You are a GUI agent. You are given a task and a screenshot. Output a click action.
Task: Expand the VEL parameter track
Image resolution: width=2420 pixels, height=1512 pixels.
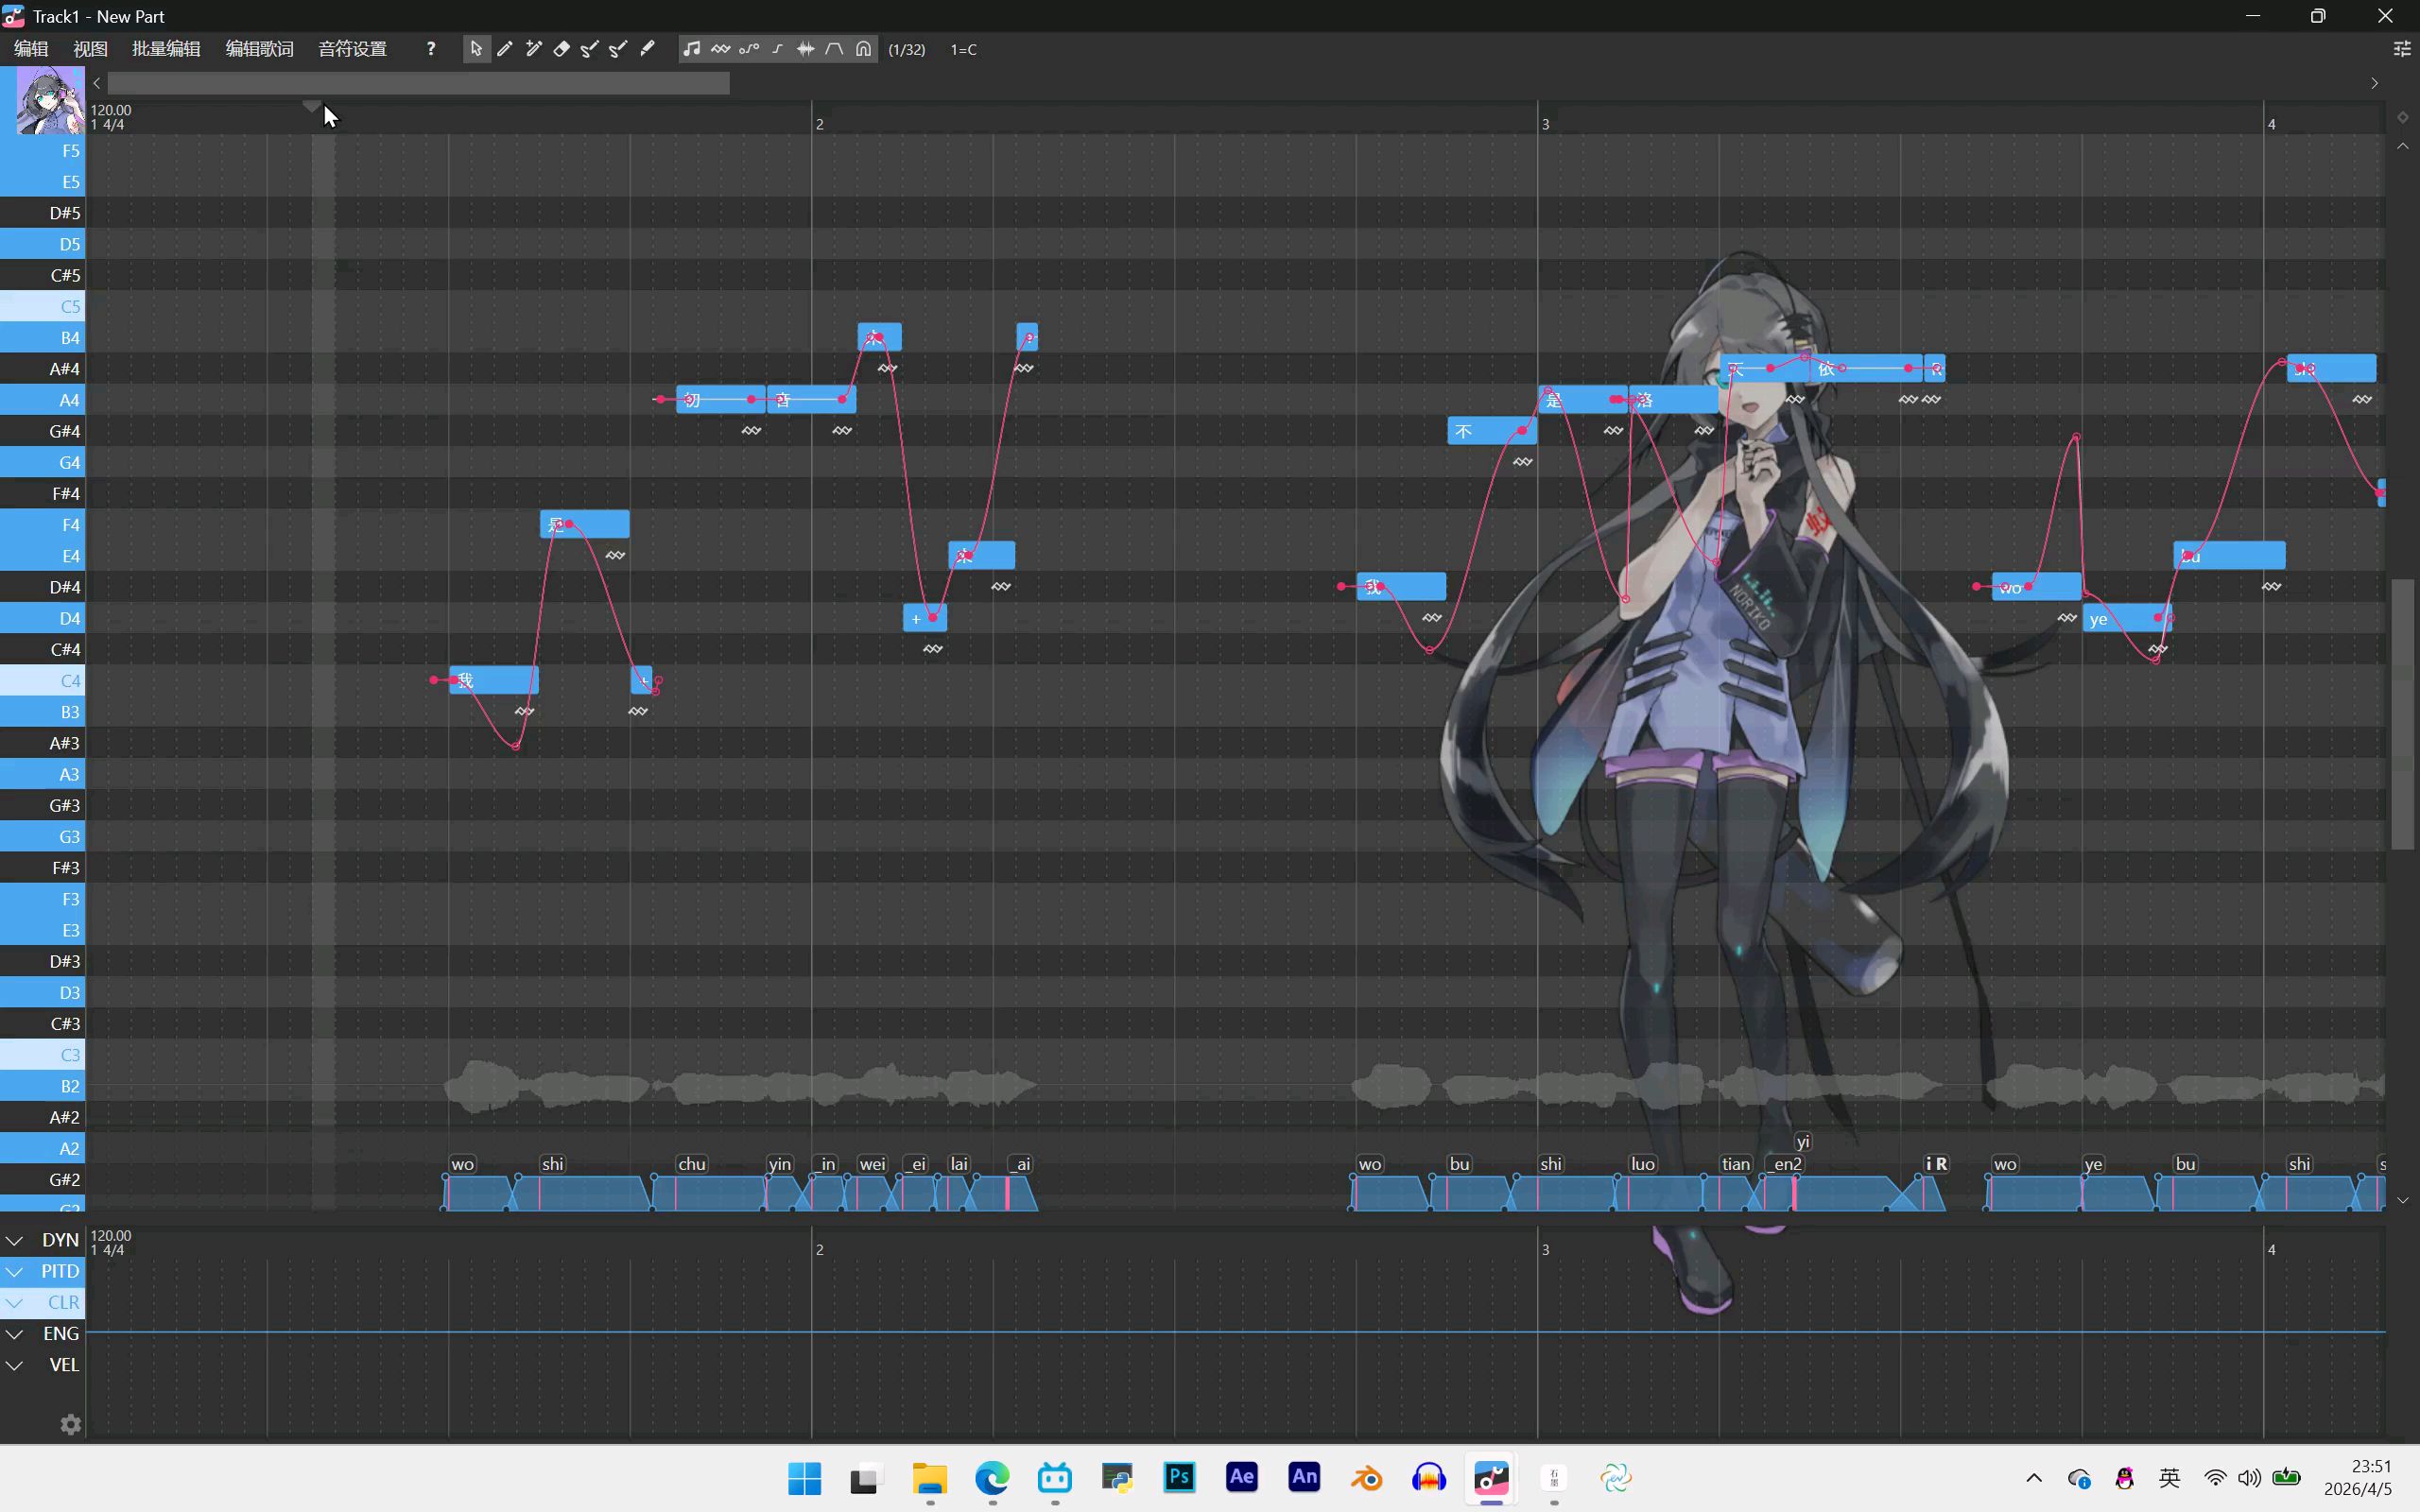coord(15,1365)
